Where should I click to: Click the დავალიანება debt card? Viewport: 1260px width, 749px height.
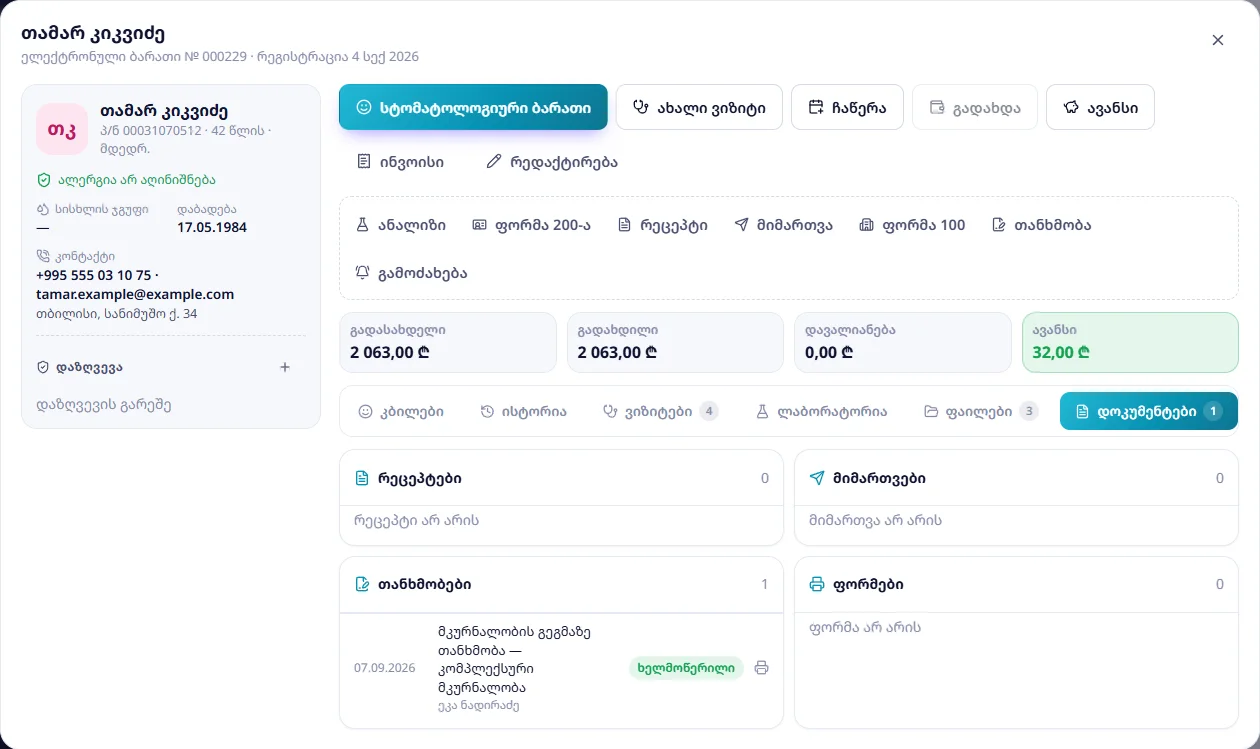[x=902, y=342]
